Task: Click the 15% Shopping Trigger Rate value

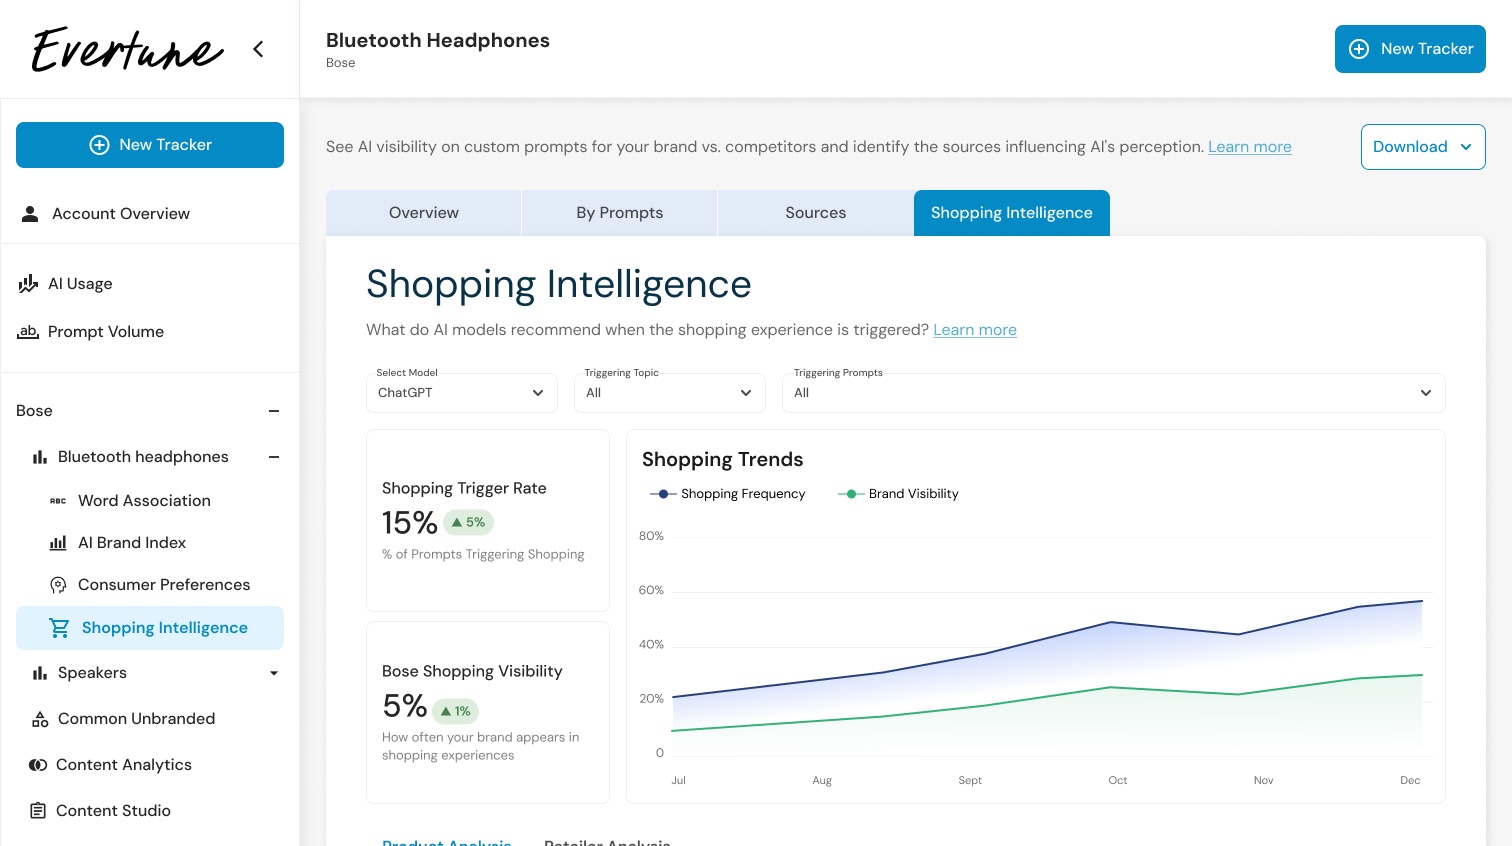Action: click(x=409, y=523)
